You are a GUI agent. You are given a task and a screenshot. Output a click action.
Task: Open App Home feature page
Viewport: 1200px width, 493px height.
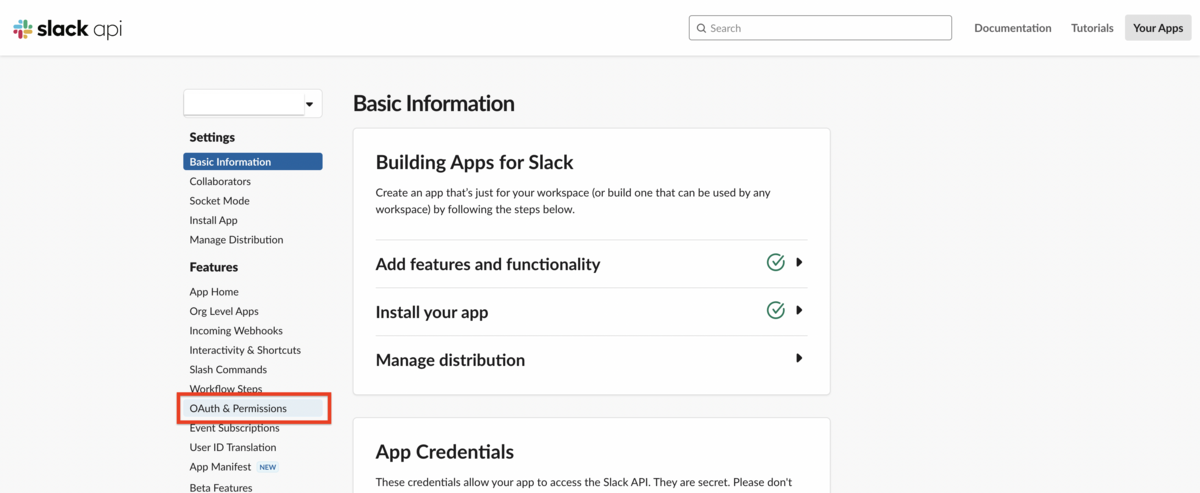214,292
